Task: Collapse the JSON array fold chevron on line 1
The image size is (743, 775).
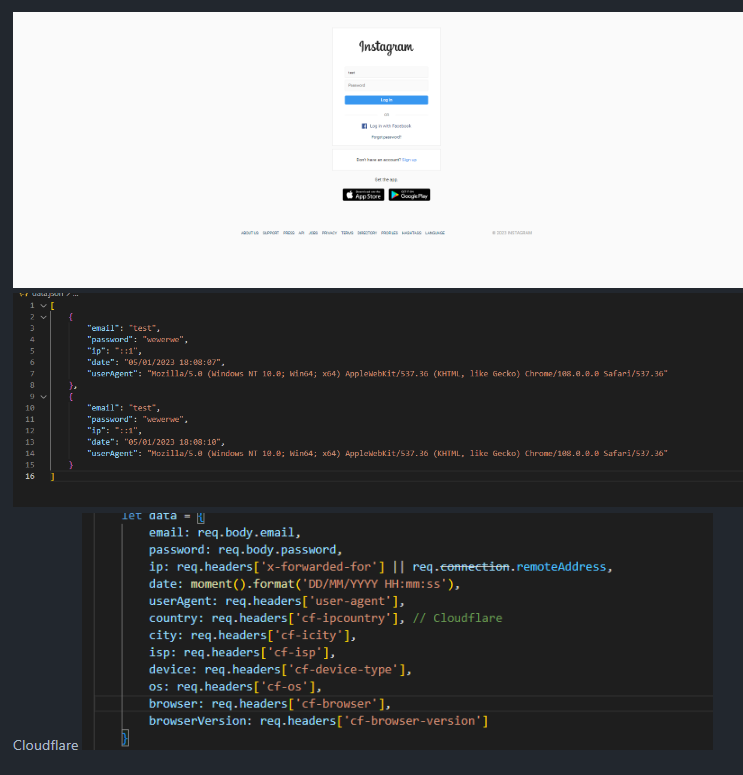Action: [x=44, y=305]
